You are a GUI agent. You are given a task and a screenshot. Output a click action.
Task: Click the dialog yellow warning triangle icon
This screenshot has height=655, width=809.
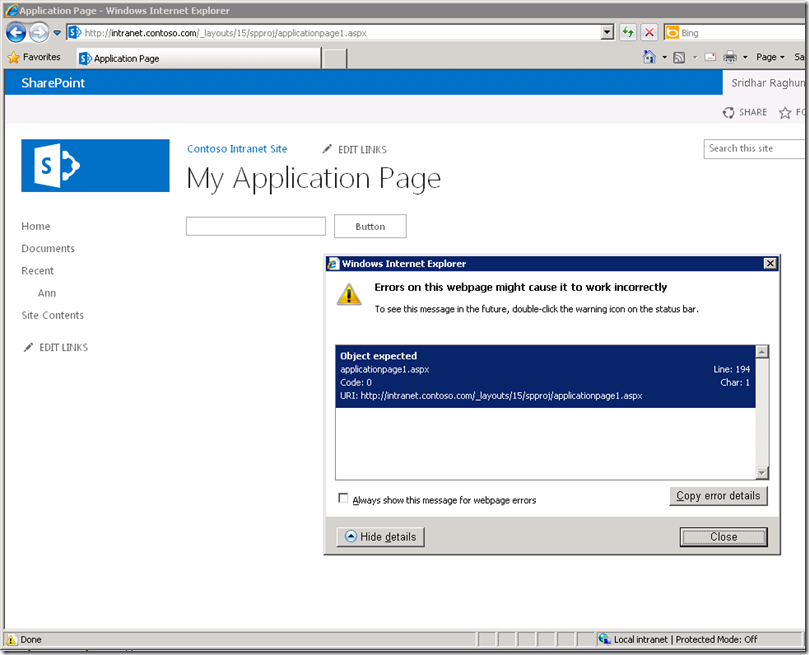pos(349,294)
